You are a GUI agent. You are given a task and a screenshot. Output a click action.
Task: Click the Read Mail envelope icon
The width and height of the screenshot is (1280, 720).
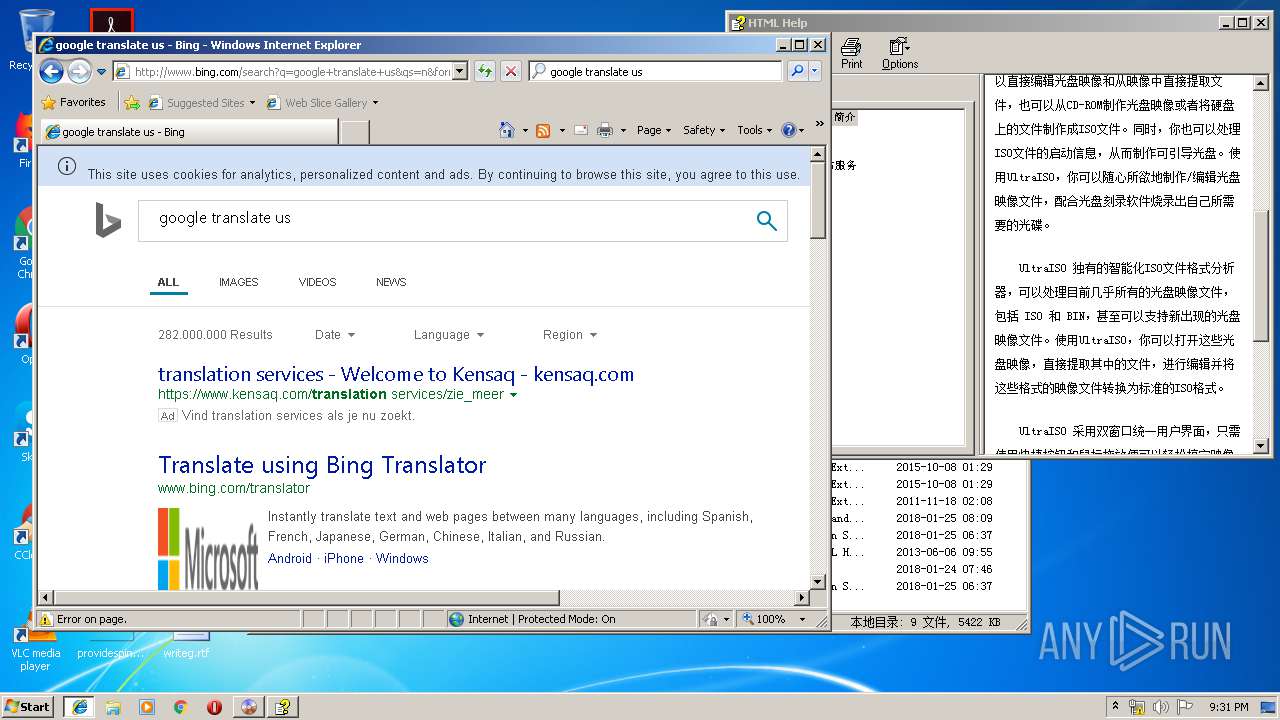pos(580,130)
